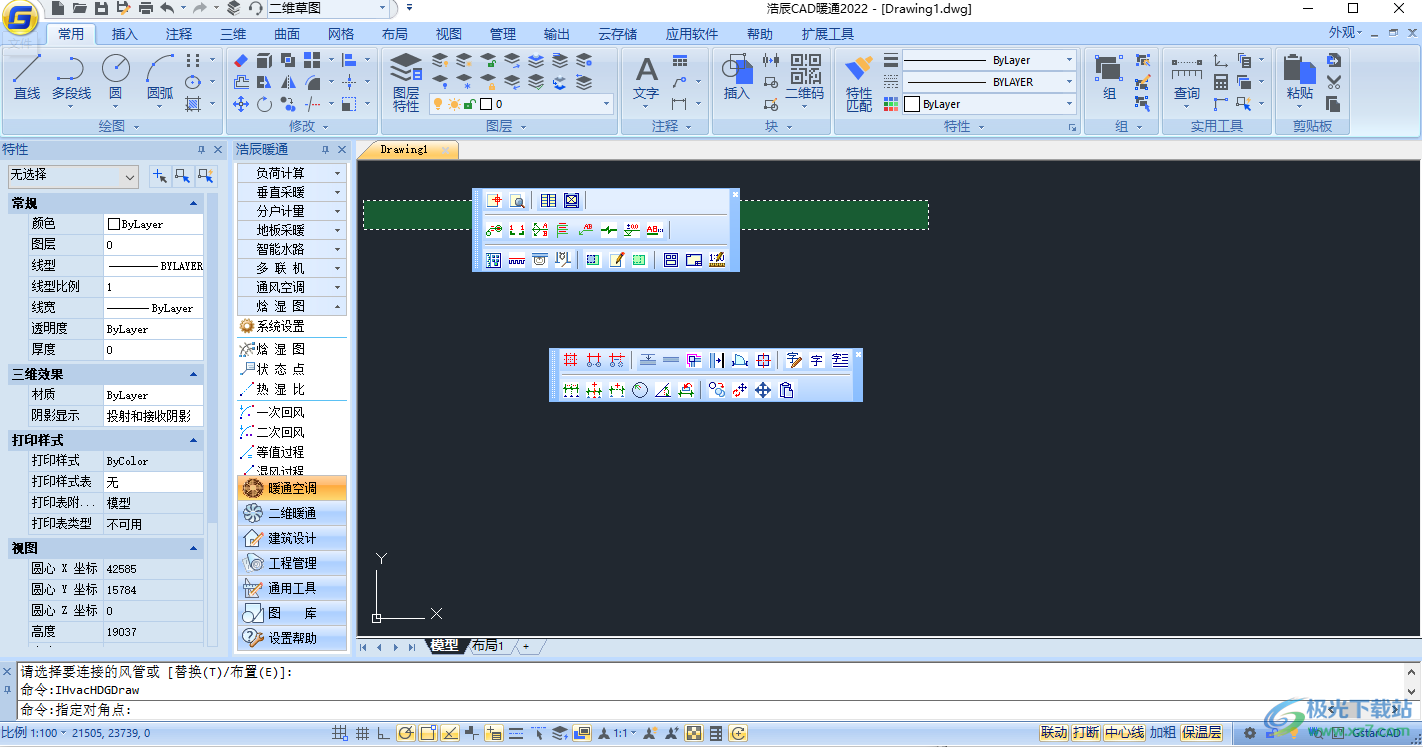Switch to the 扩展工具 ribbon tab
This screenshot has width=1423, height=747.
[828, 34]
